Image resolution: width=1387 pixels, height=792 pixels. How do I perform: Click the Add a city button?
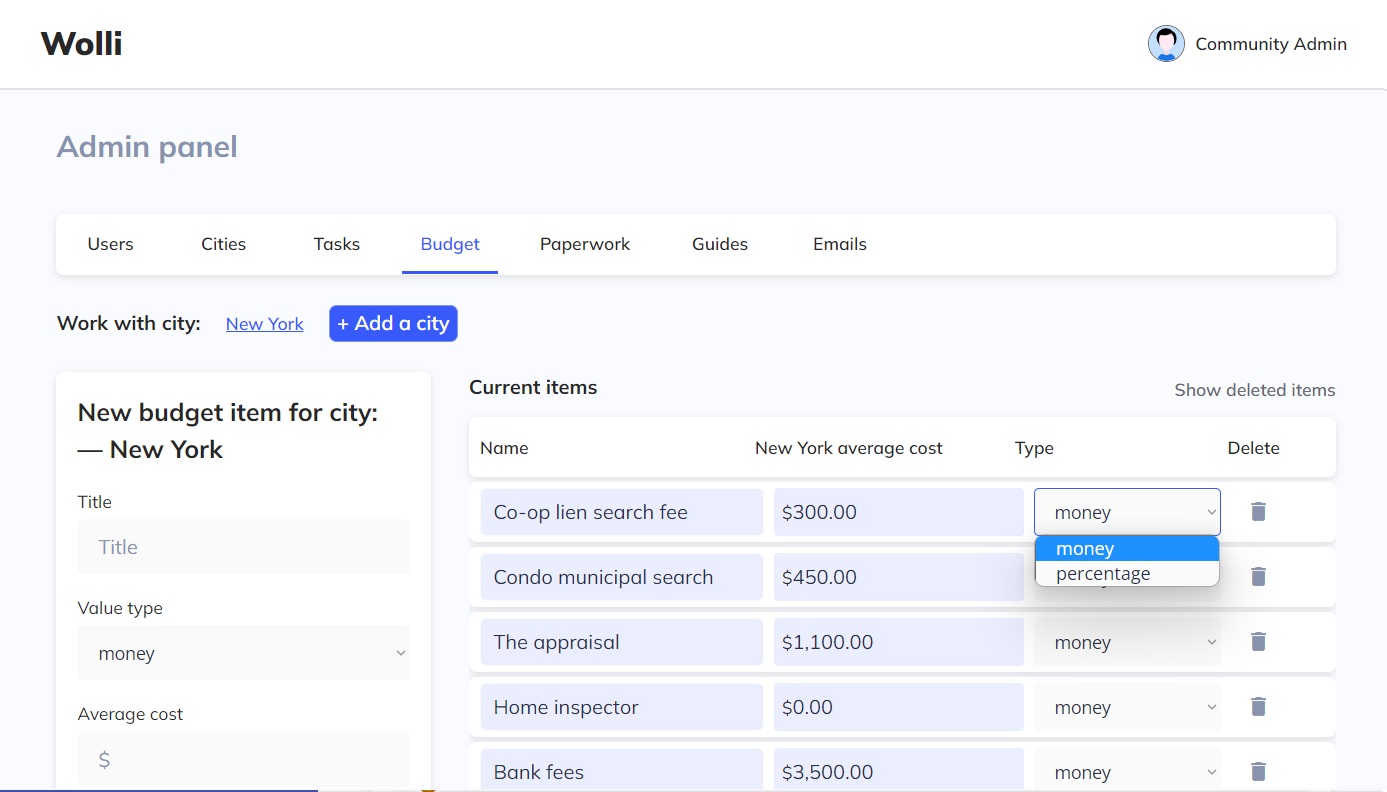tap(393, 323)
